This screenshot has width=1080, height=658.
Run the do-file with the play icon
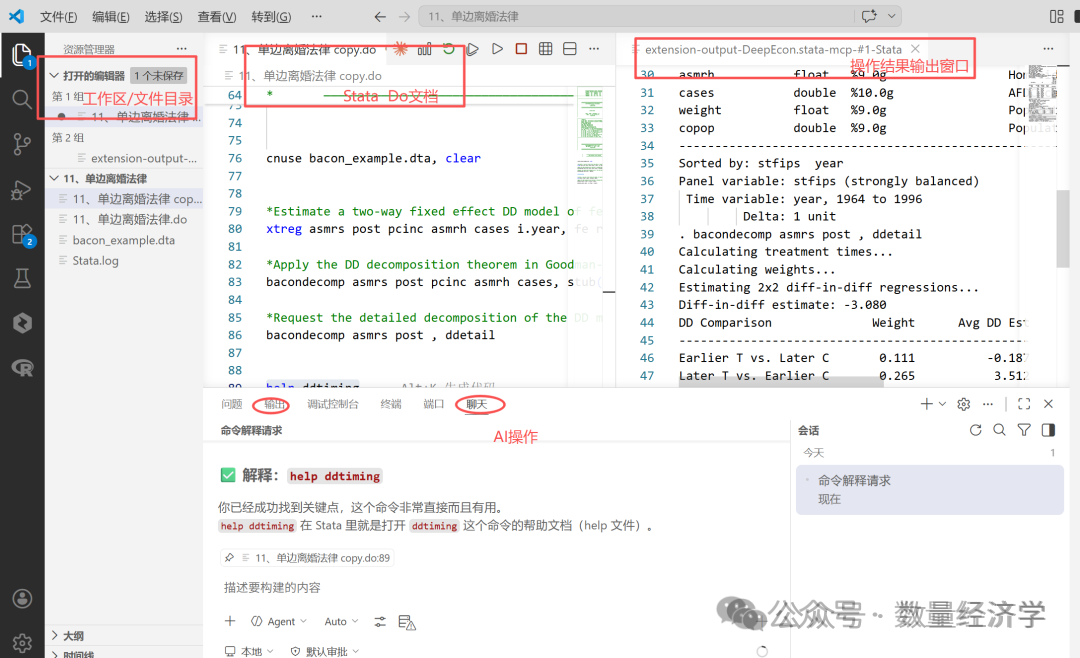coord(497,49)
